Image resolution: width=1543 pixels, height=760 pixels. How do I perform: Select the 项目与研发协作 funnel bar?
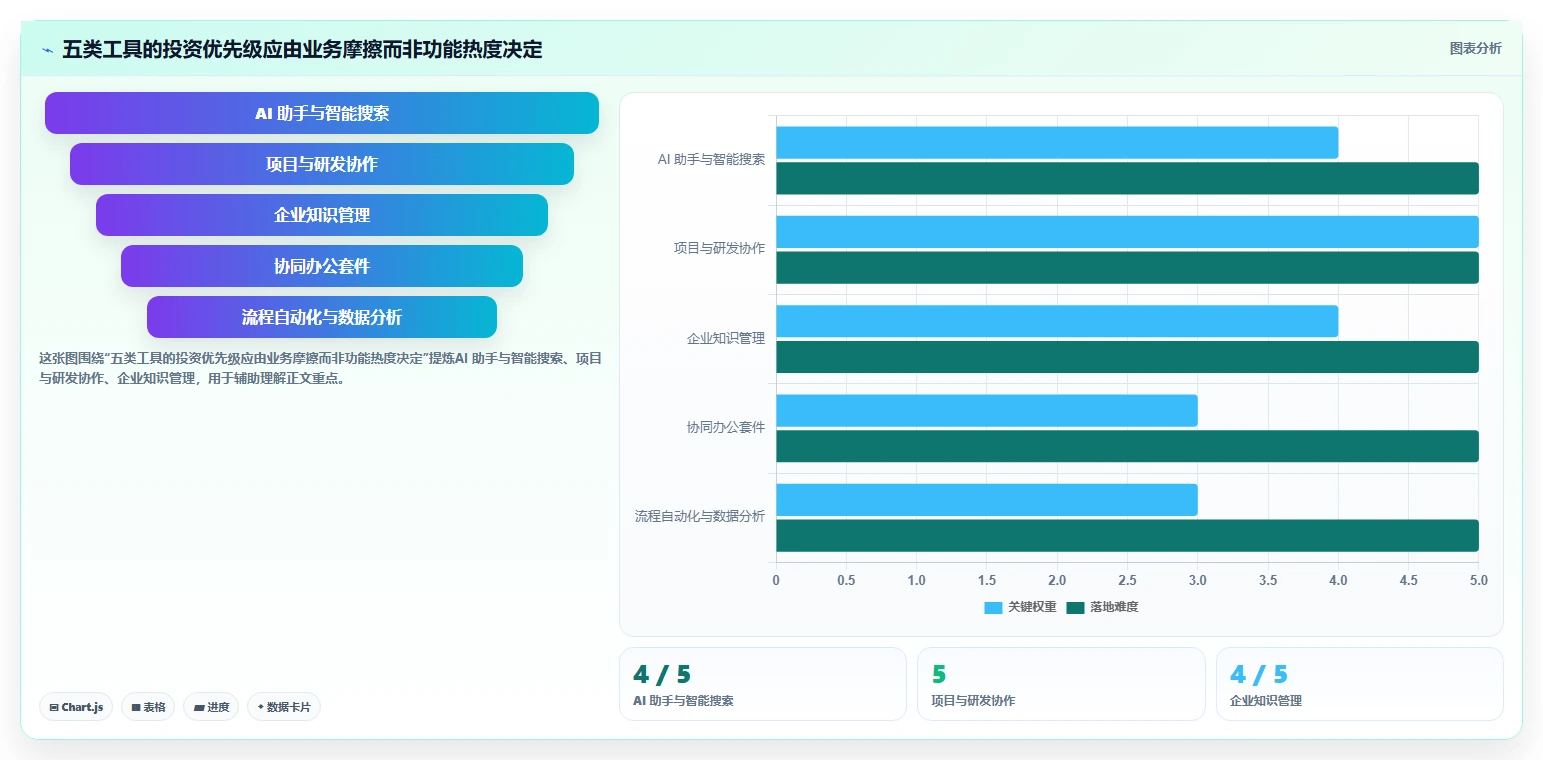[x=322, y=164]
